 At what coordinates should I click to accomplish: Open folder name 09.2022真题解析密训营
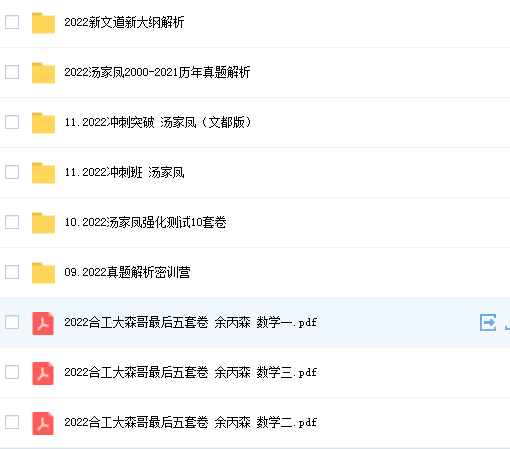pyautogui.click(x=127, y=272)
